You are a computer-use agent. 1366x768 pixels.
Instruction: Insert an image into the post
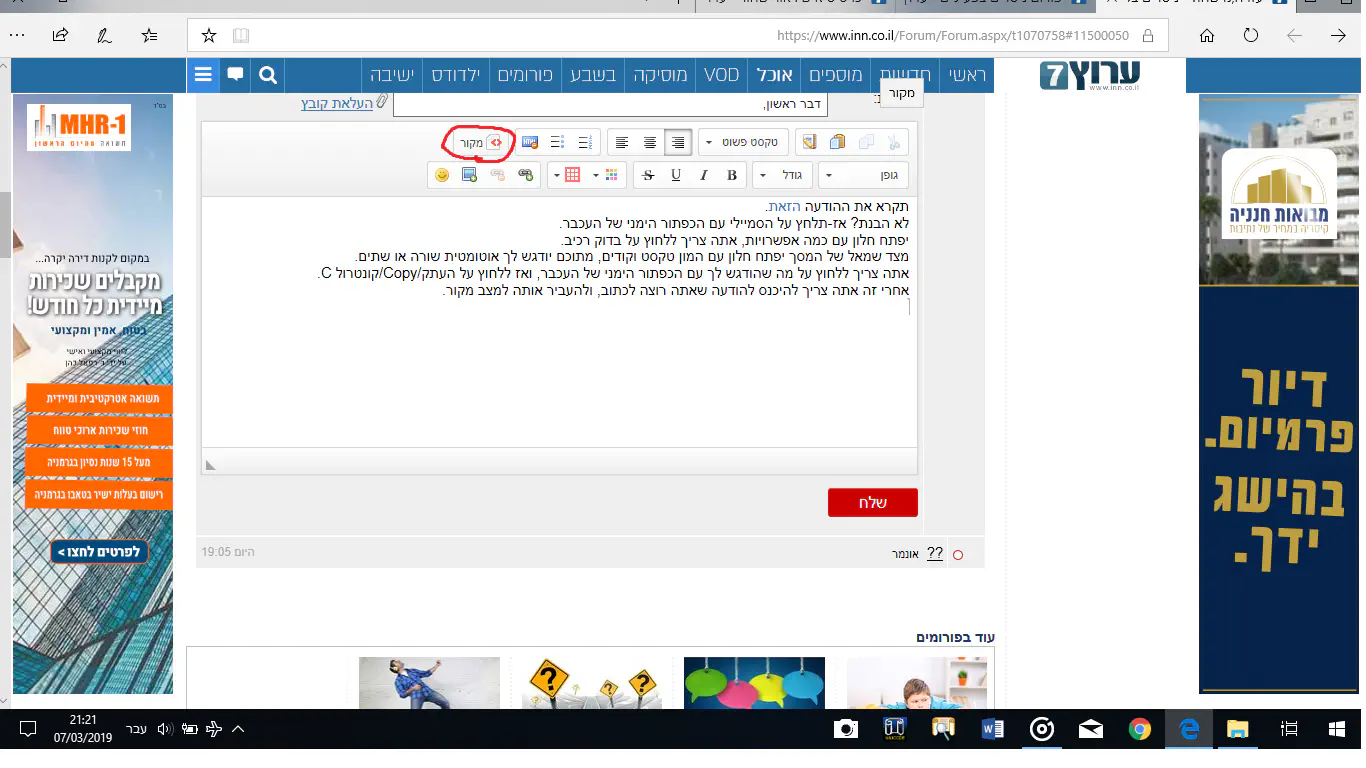point(469,175)
